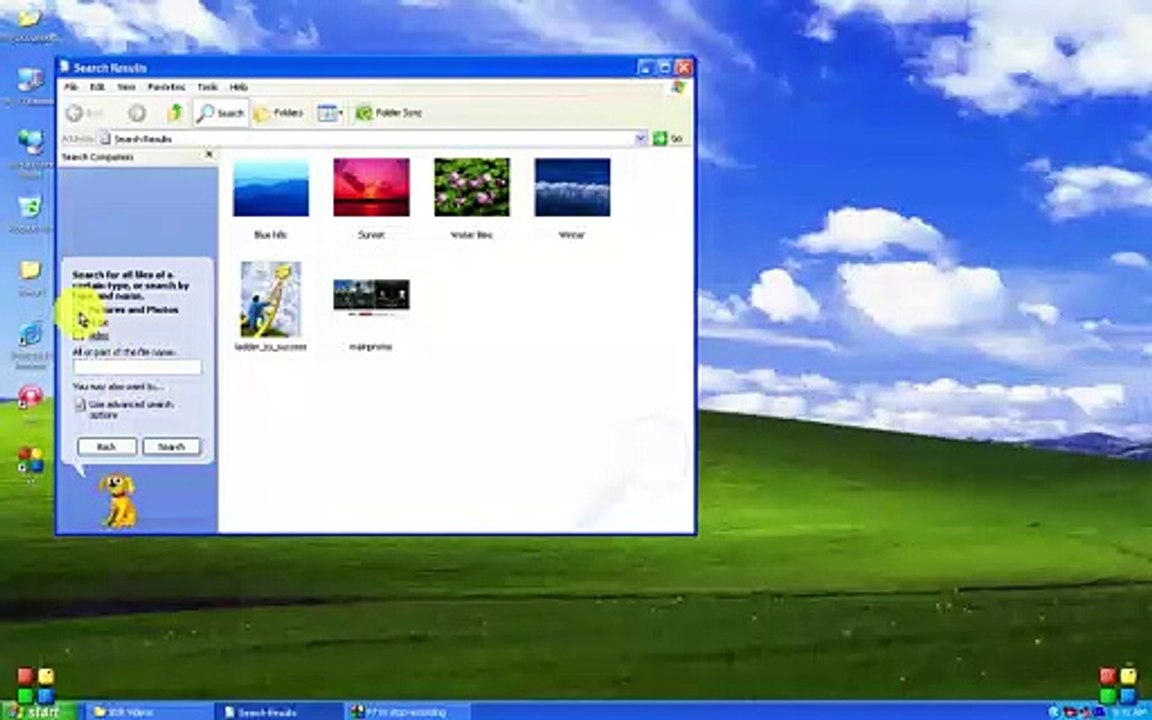Expand the Views dropdown arrow

pyautogui.click(x=341, y=113)
